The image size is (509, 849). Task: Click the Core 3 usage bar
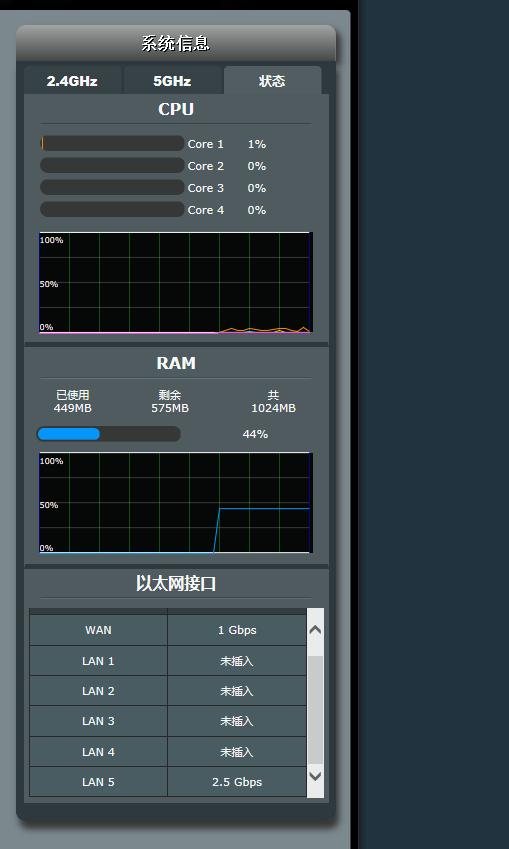click(x=112, y=187)
